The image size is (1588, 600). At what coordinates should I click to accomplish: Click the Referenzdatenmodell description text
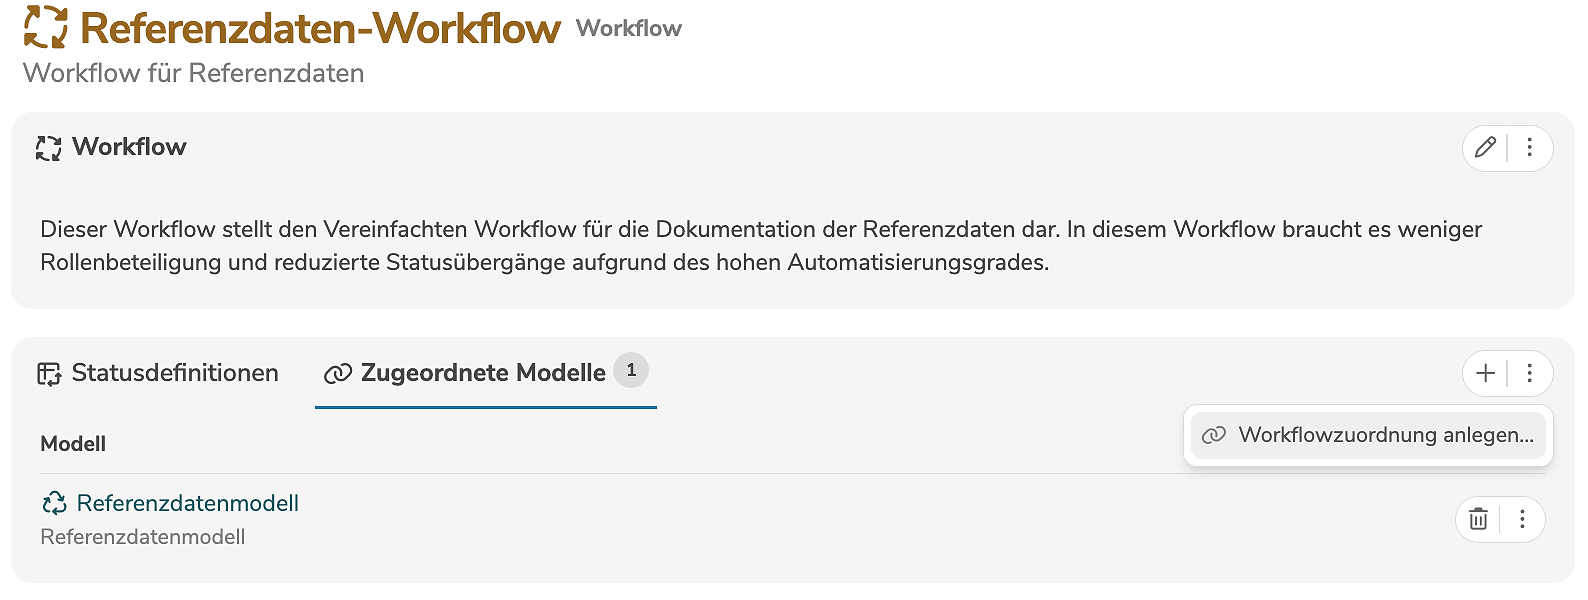142,536
